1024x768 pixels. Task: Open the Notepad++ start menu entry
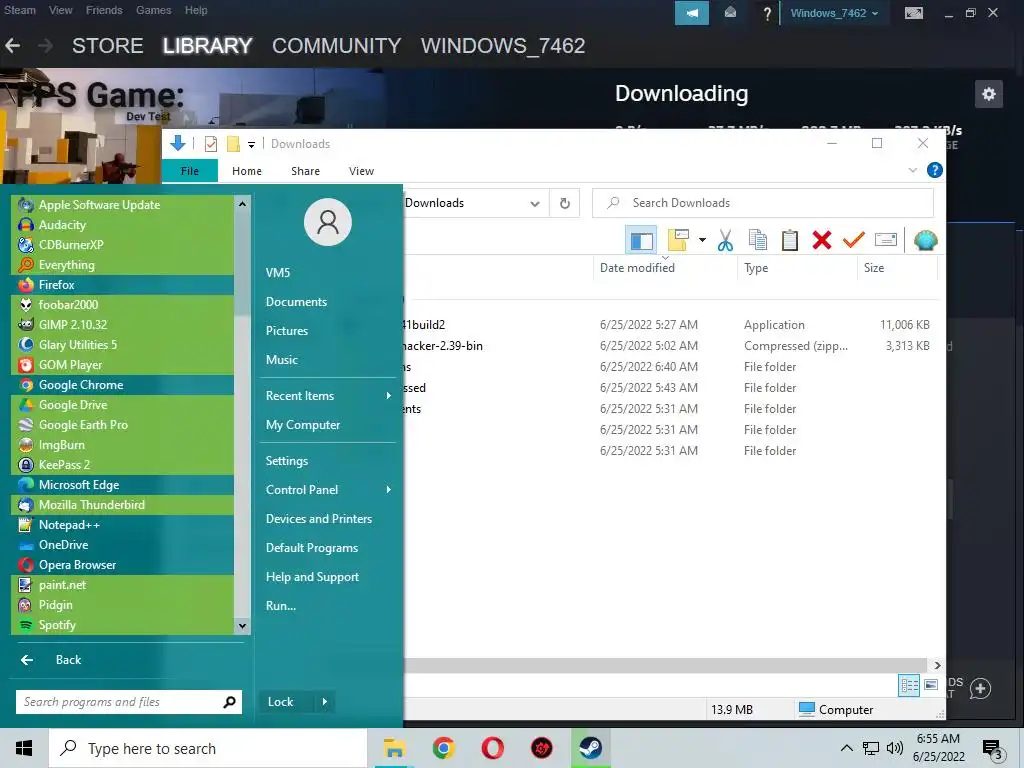coord(123,525)
